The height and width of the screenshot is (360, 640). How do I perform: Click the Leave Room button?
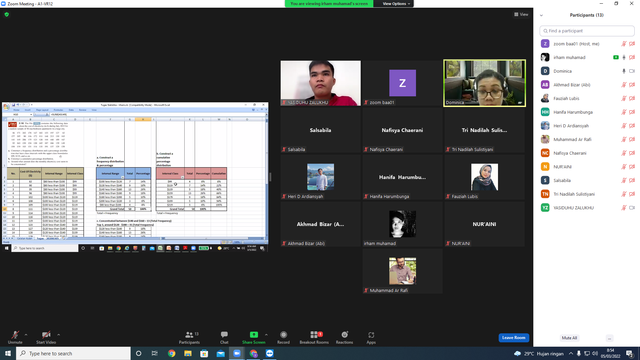(513, 338)
